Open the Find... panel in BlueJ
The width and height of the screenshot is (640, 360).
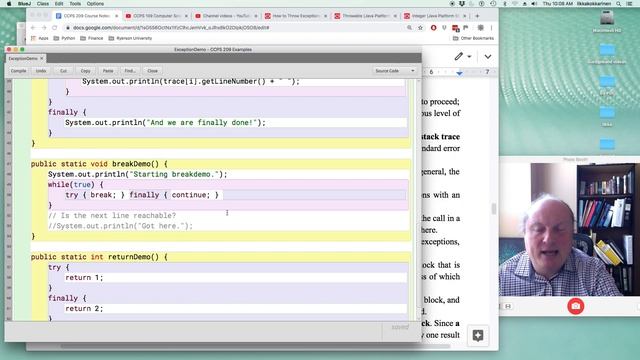pyautogui.click(x=130, y=71)
